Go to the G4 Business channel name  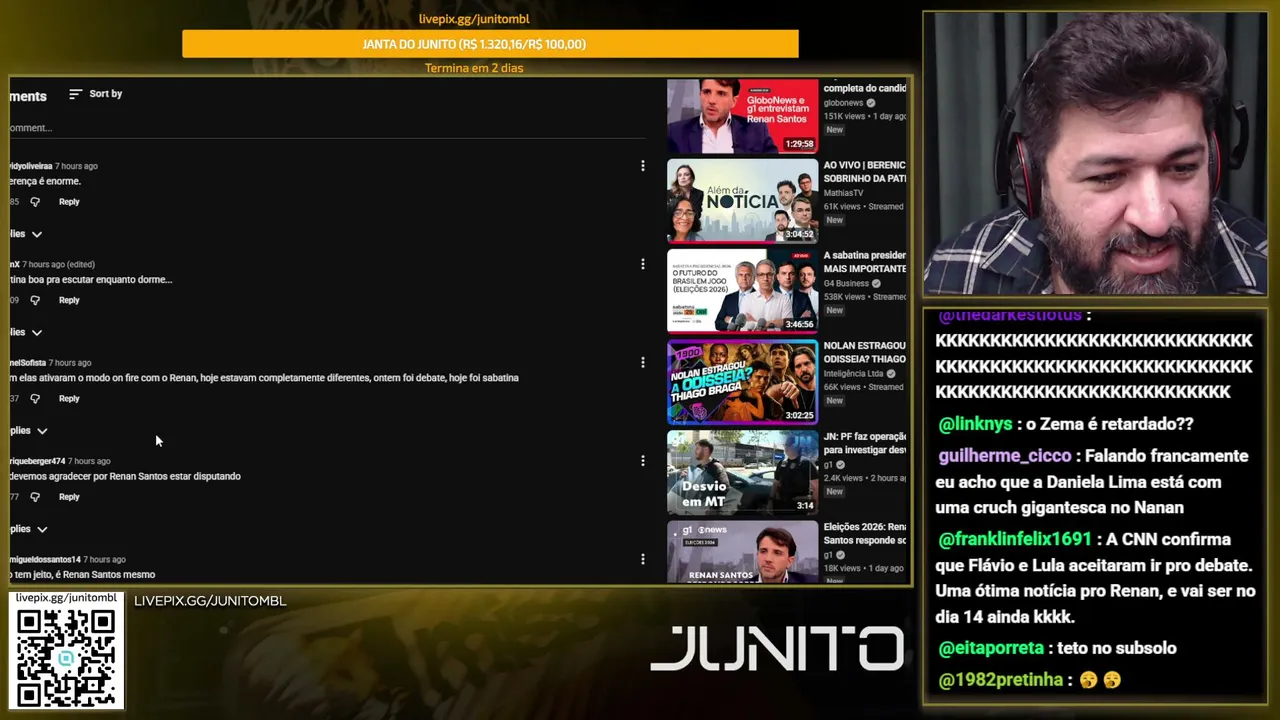pos(845,284)
